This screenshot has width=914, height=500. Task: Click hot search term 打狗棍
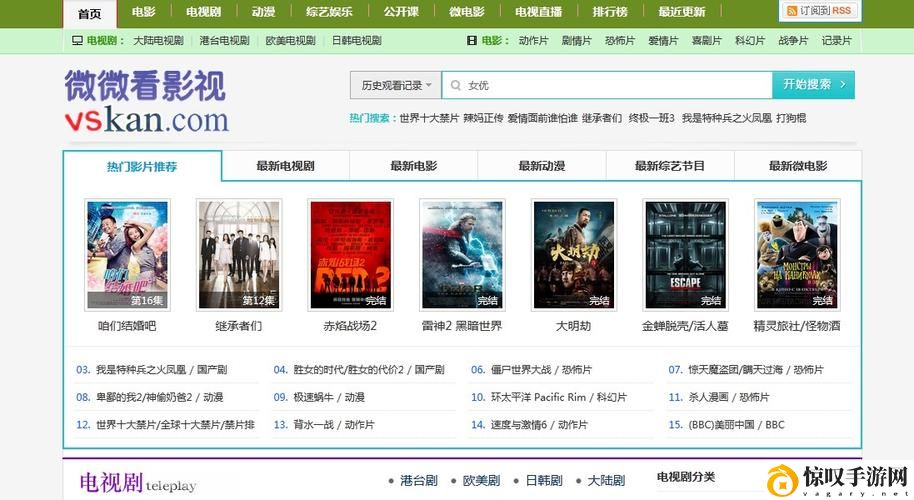[791, 118]
